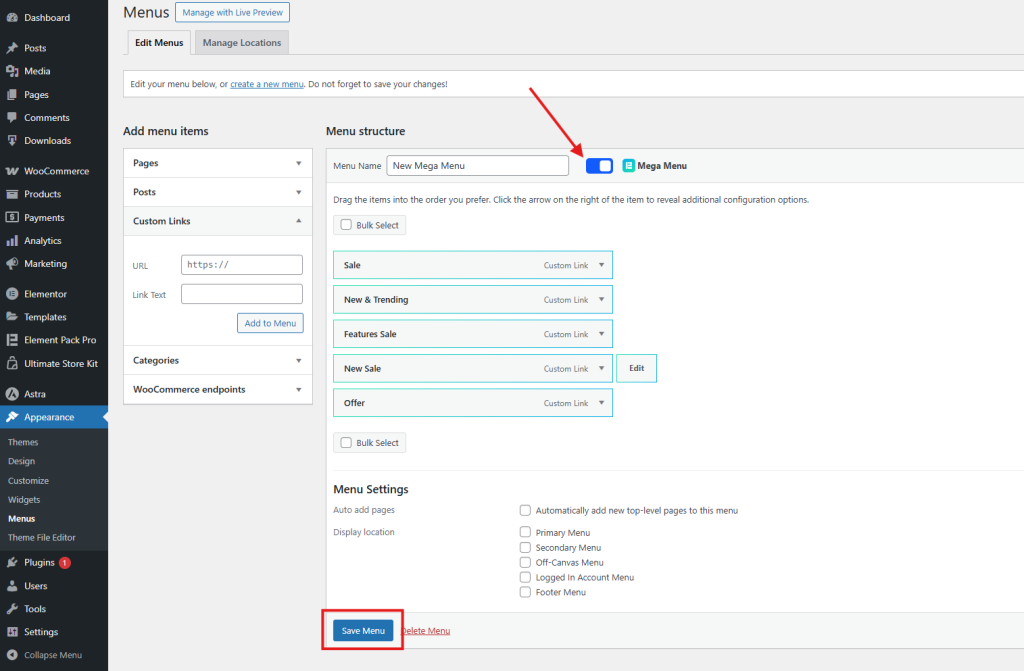Click the Ultimate Store Kit icon
The height and width of the screenshot is (671, 1024).
coord(12,364)
